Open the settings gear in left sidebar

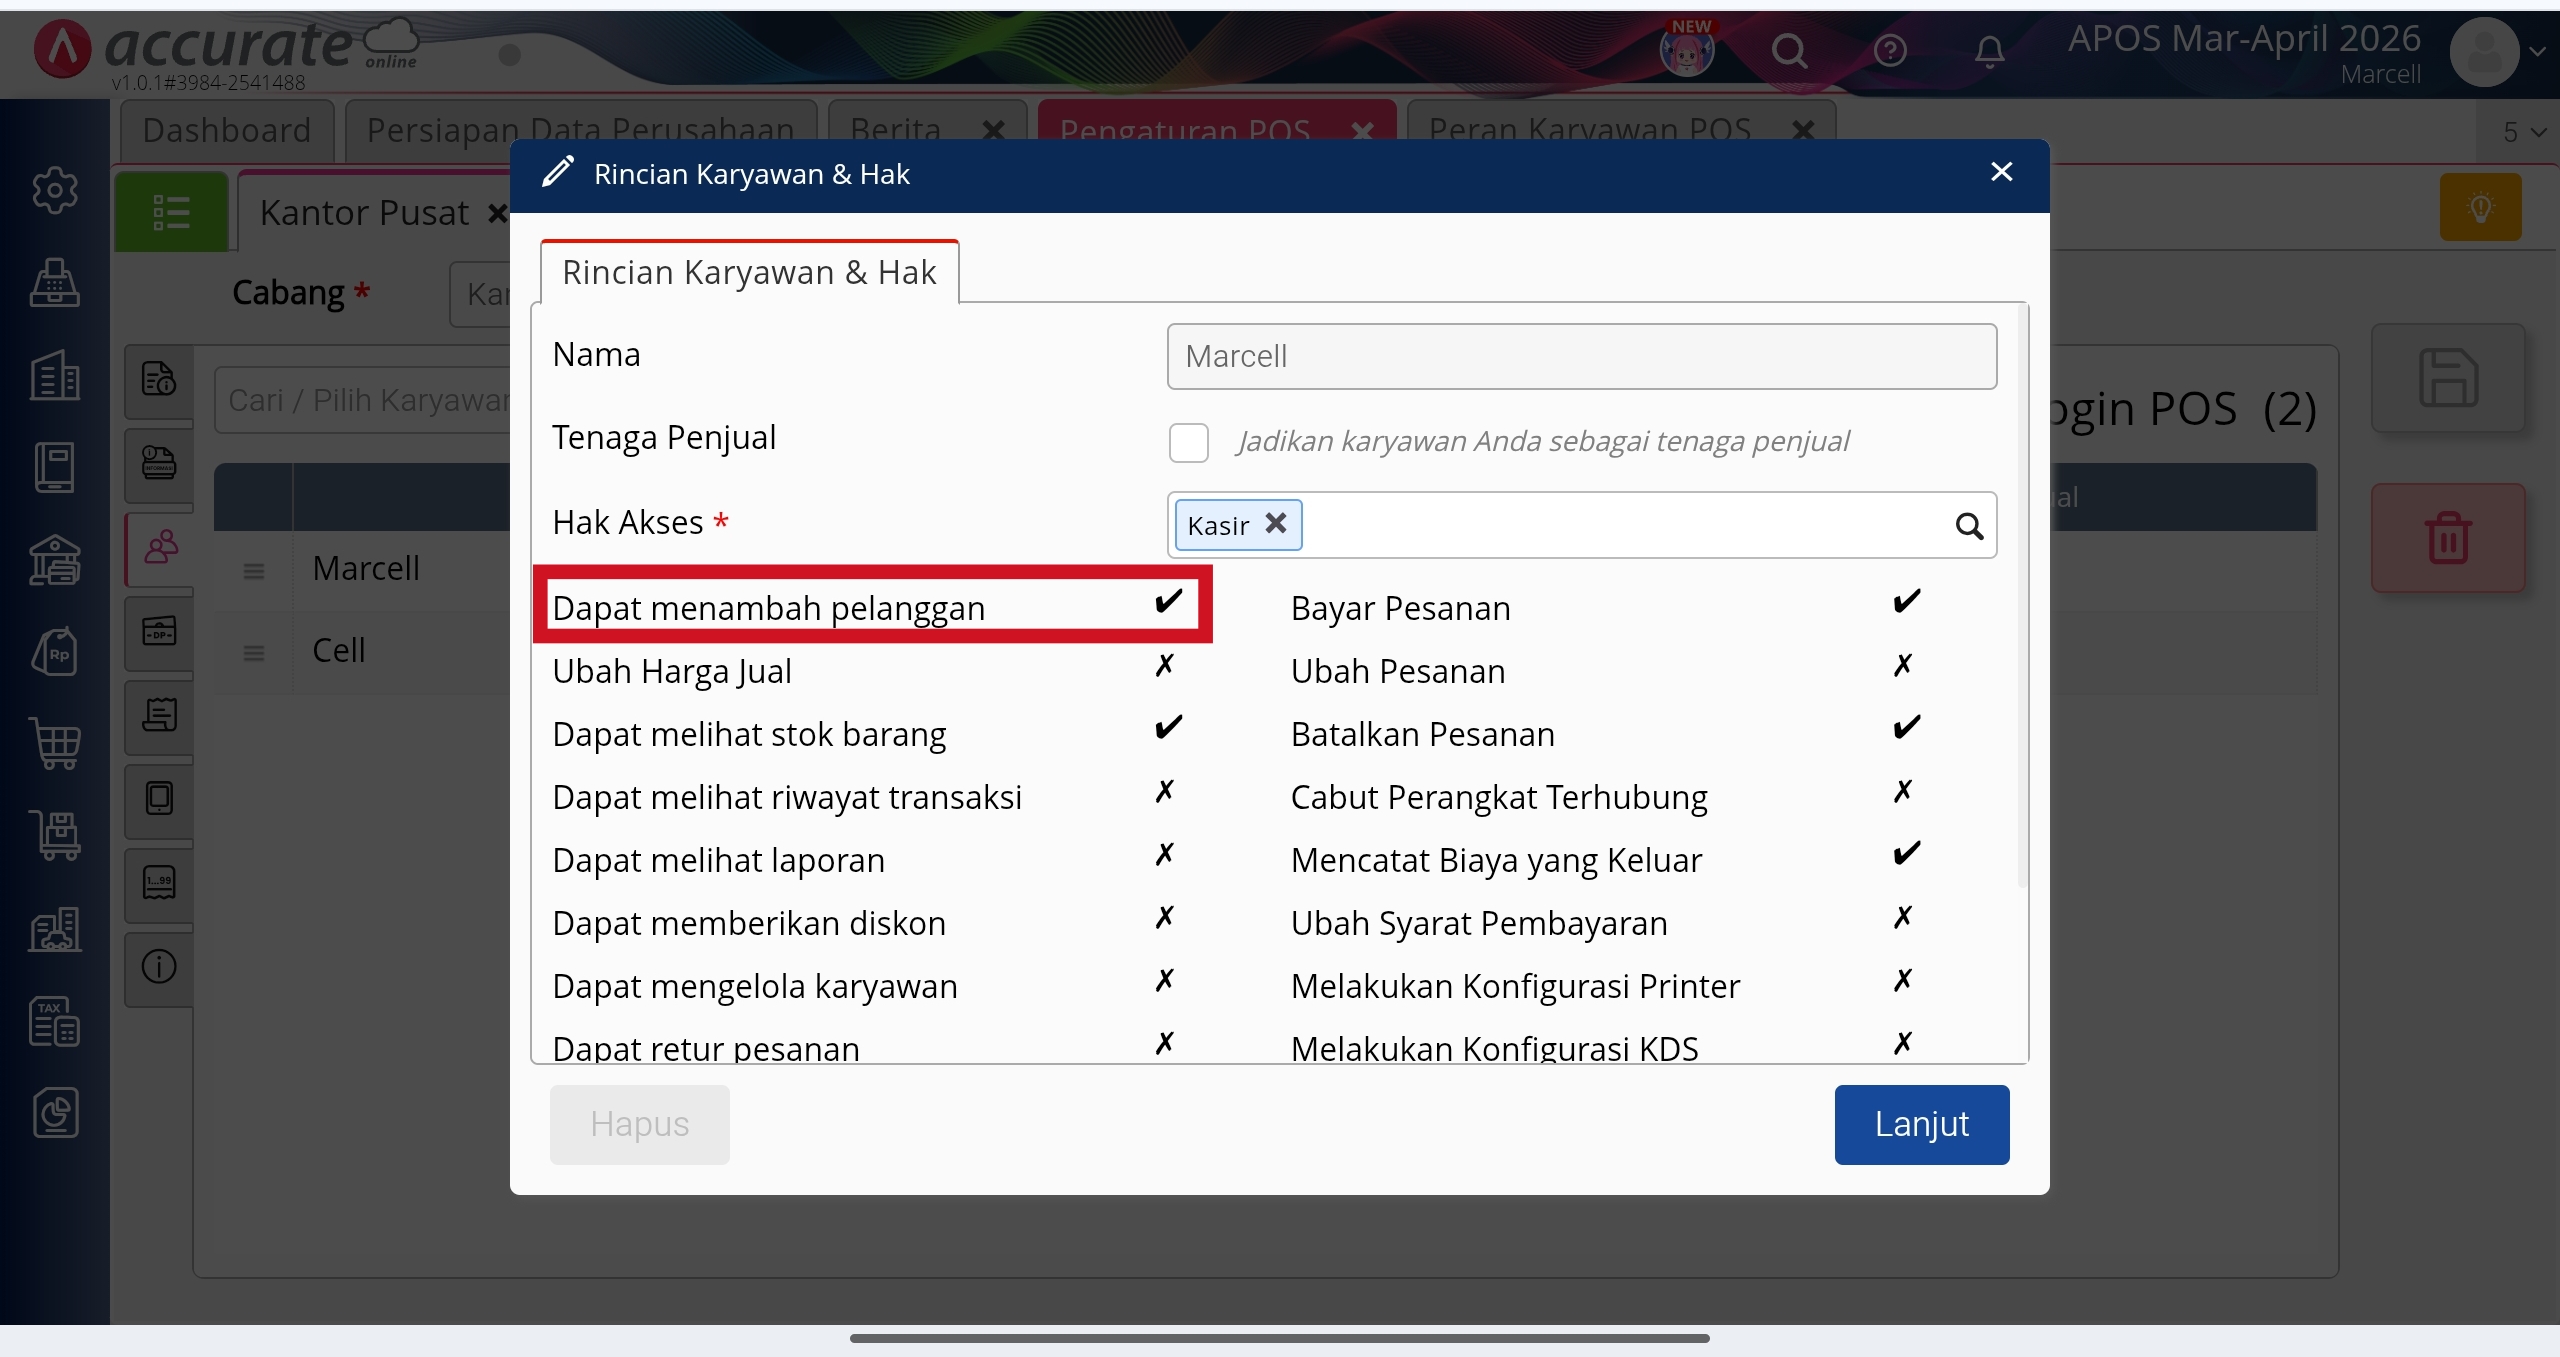pos(55,189)
